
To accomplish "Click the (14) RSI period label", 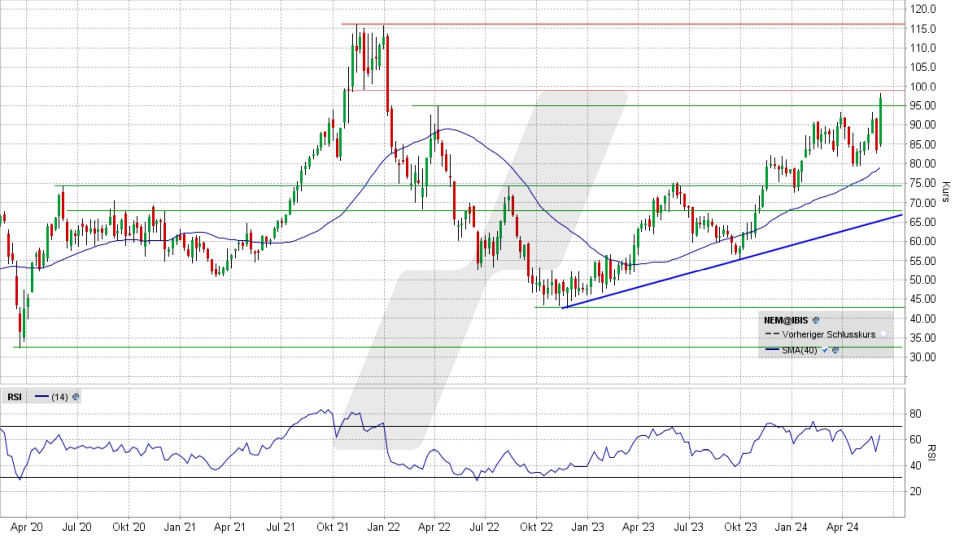I will 60,397.
